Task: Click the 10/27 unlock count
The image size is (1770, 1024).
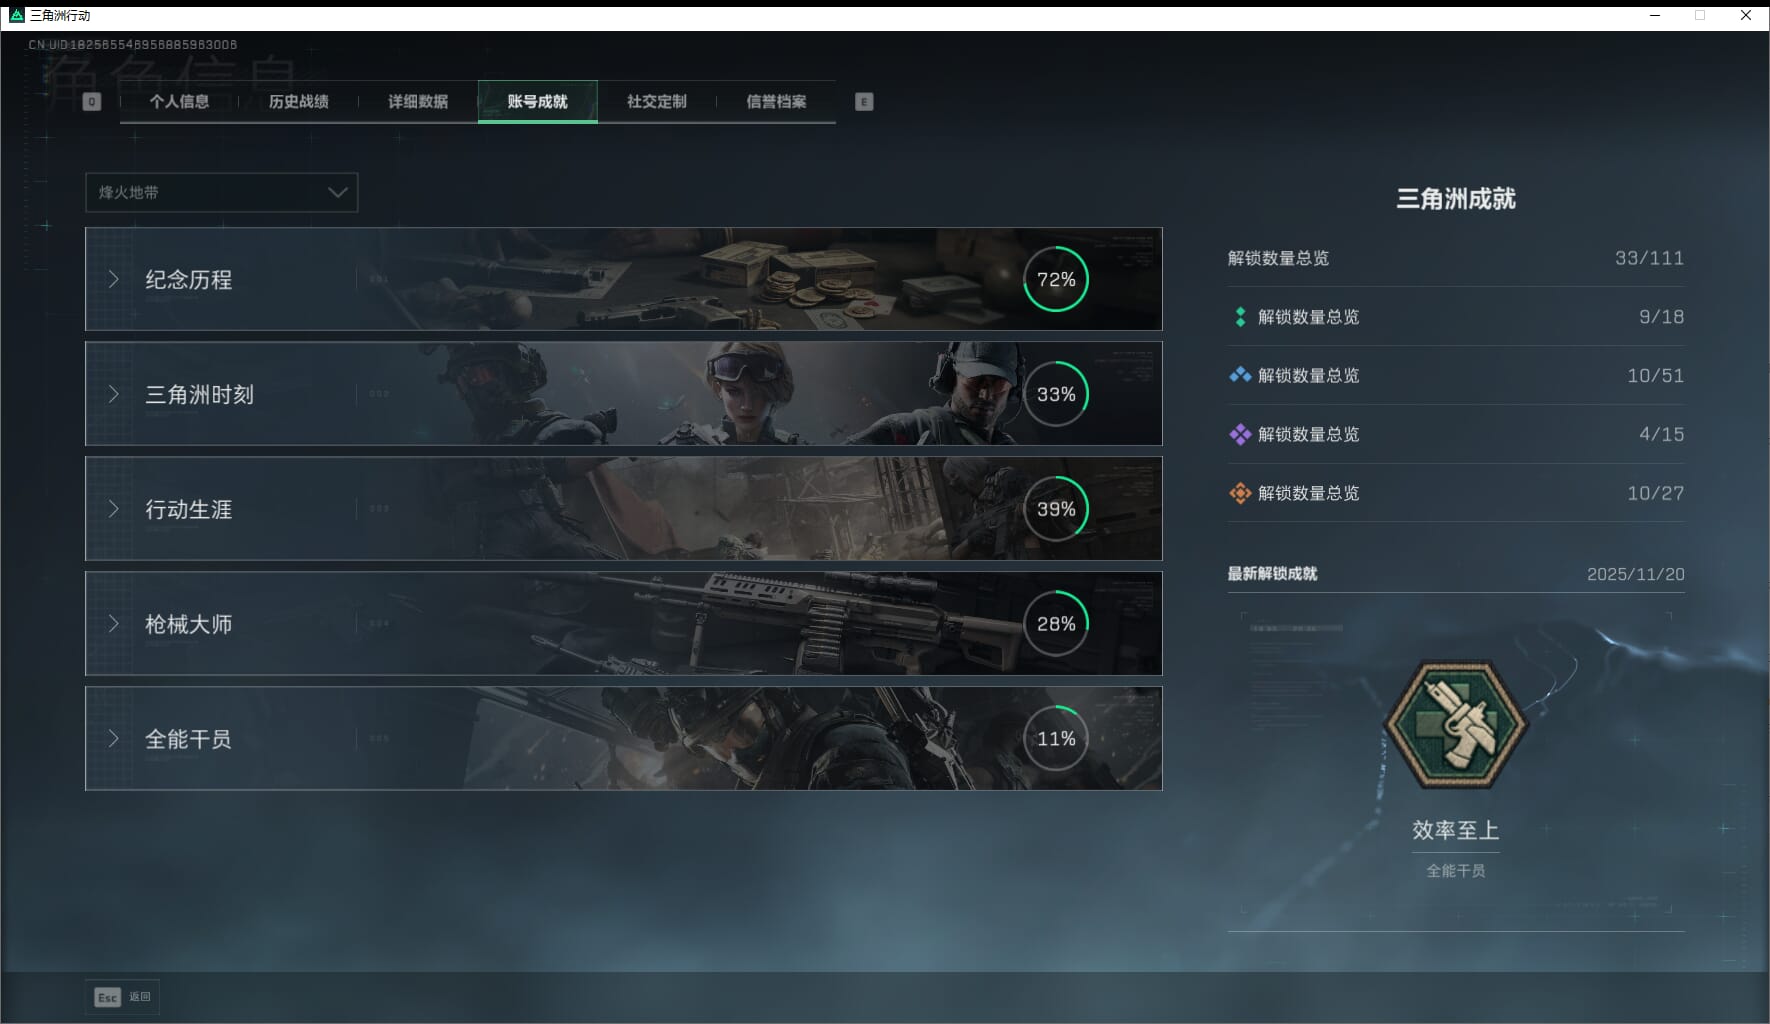Action: click(1655, 493)
